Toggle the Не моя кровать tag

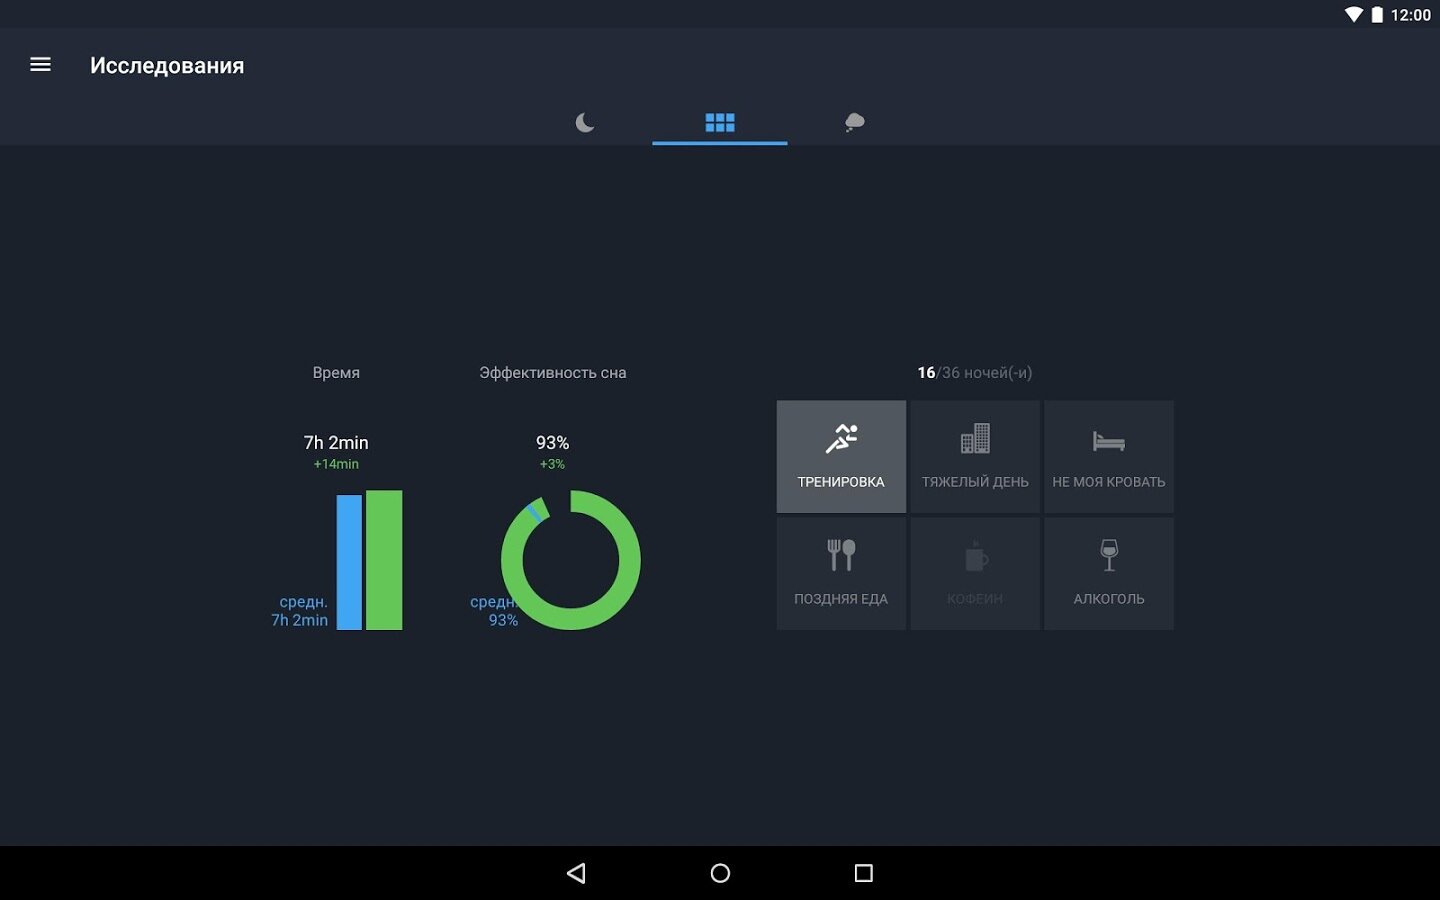tap(1108, 457)
